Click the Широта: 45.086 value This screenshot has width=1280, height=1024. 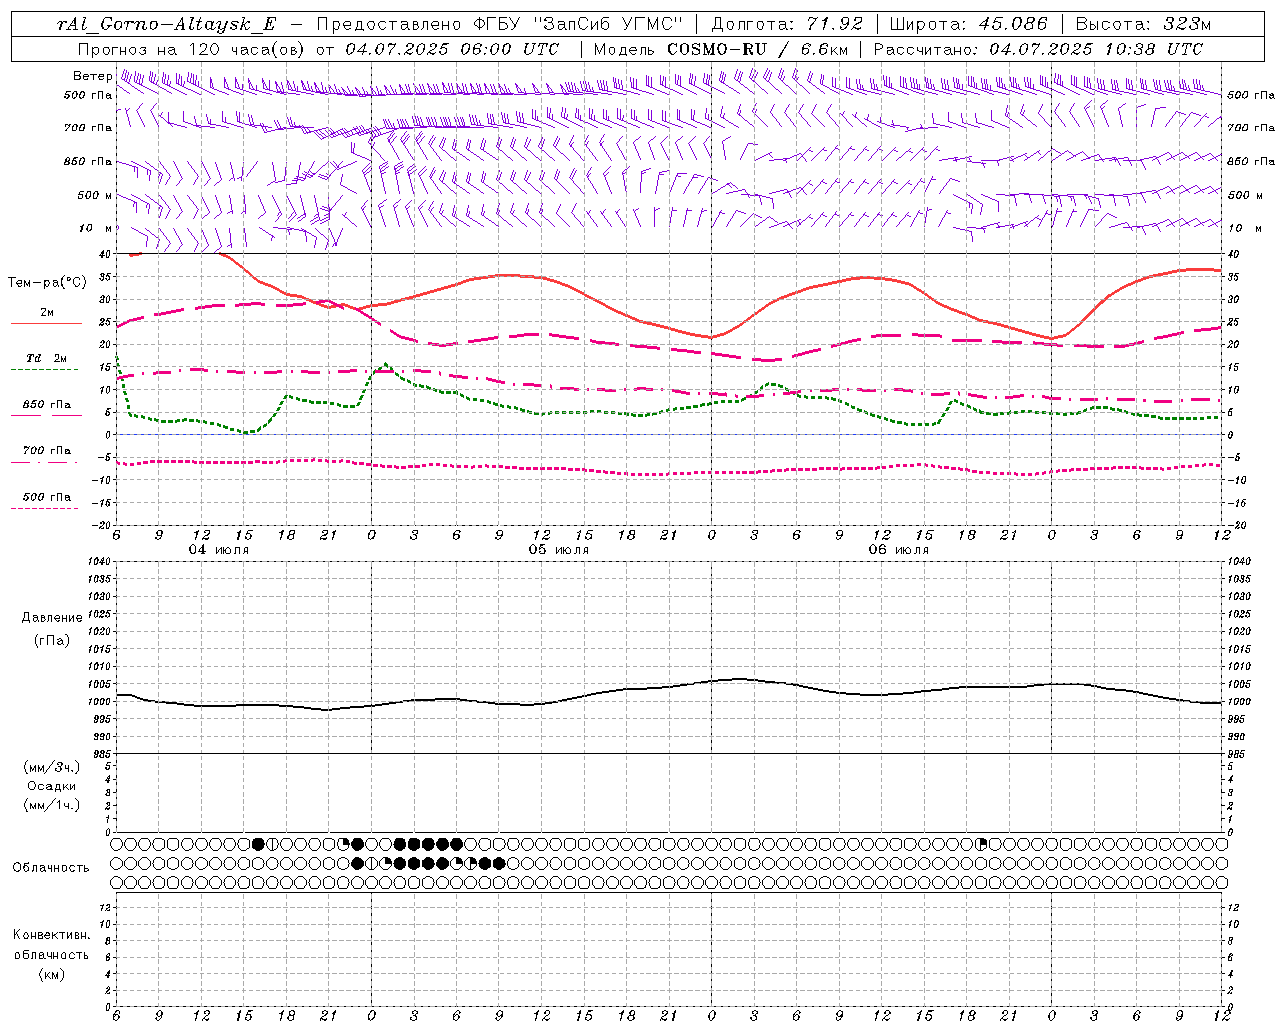[x=968, y=24]
